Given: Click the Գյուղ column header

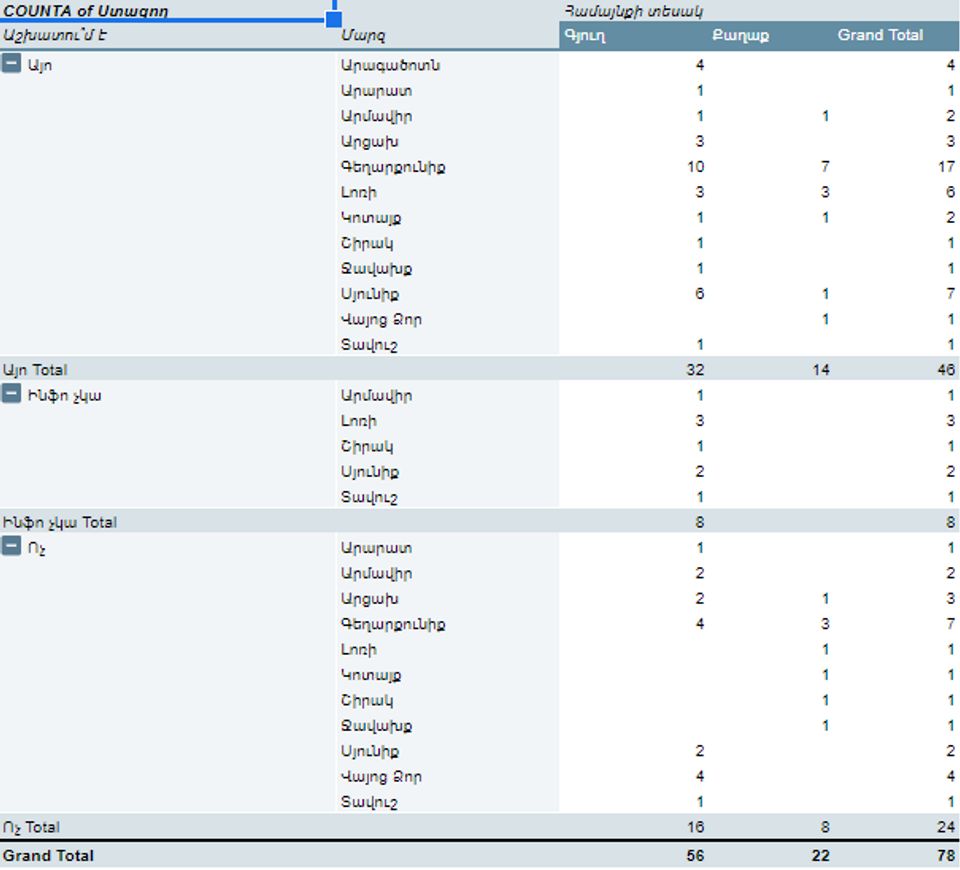Looking at the screenshot, I should [585, 36].
